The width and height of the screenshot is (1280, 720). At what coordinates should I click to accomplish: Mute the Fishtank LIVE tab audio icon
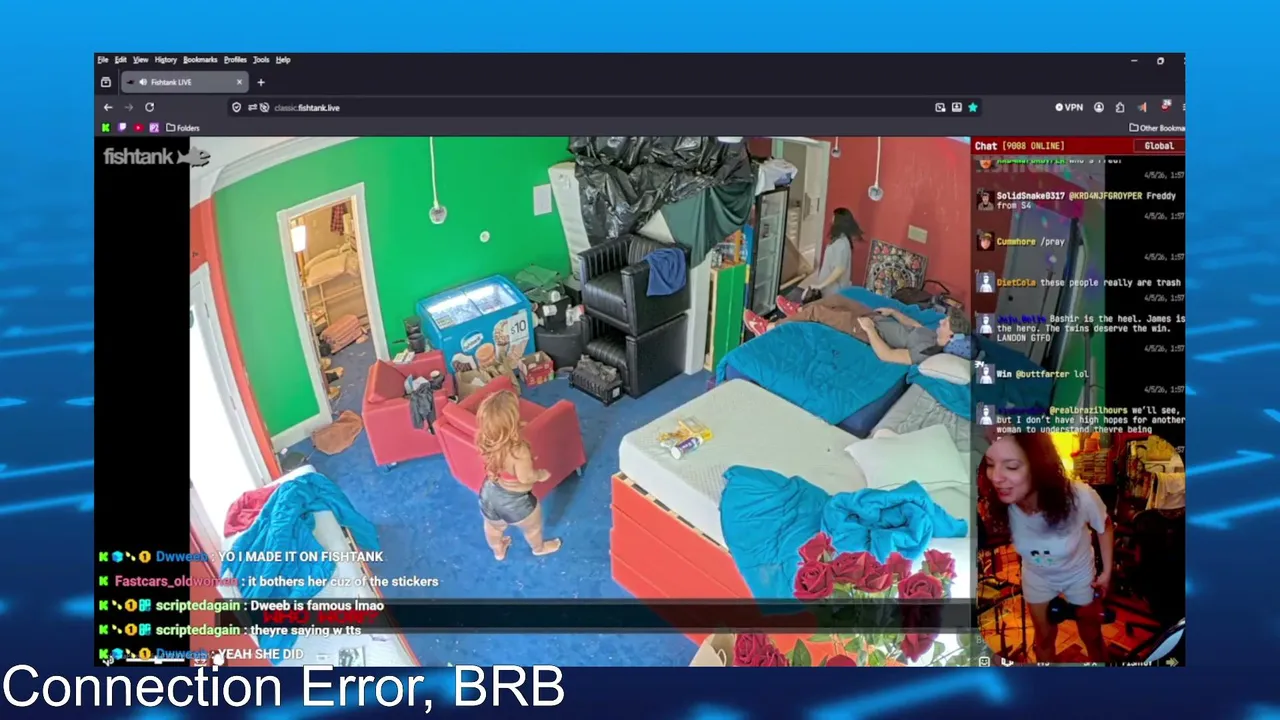(143, 82)
